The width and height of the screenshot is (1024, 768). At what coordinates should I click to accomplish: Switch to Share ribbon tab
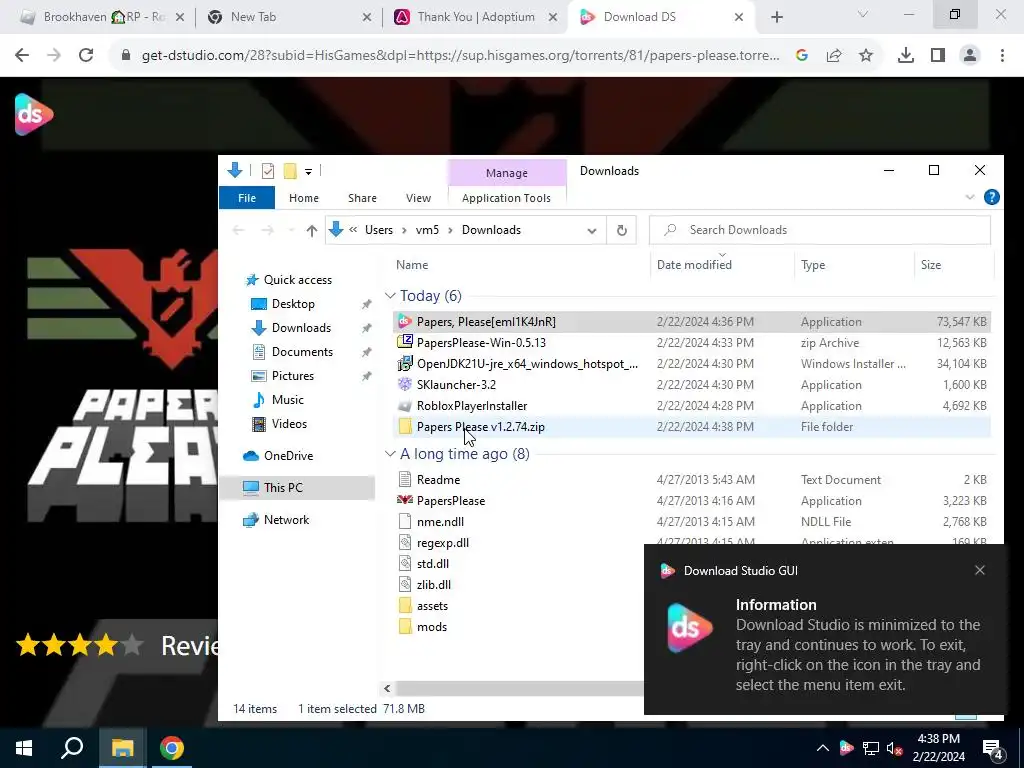click(x=362, y=198)
